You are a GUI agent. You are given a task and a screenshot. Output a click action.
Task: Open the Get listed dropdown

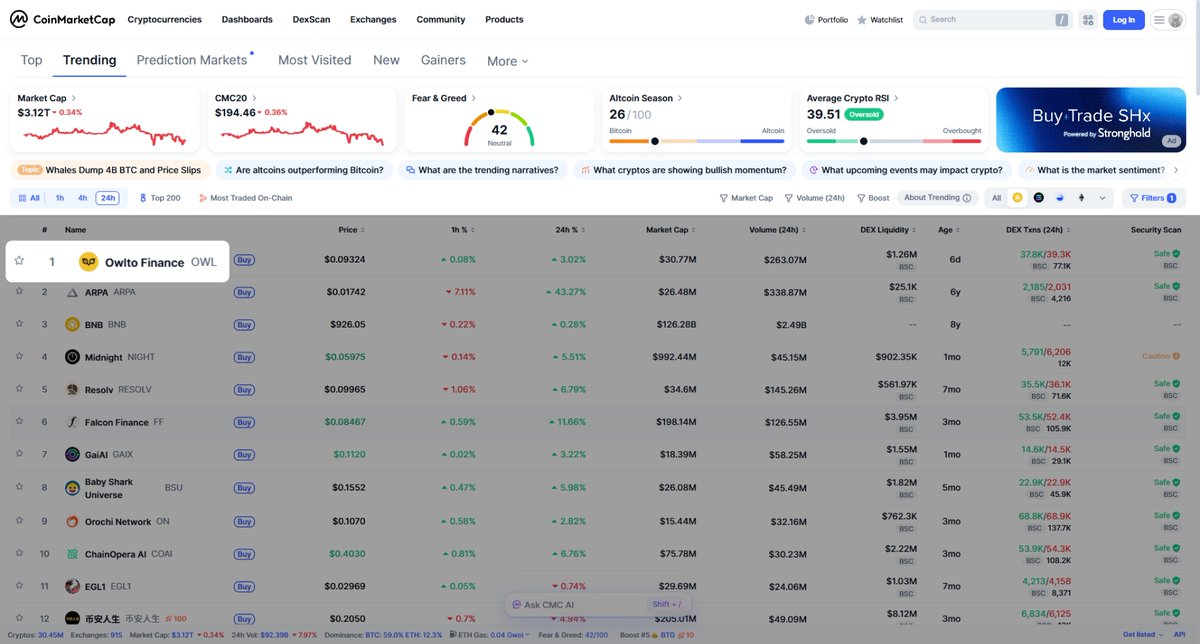1143,635
